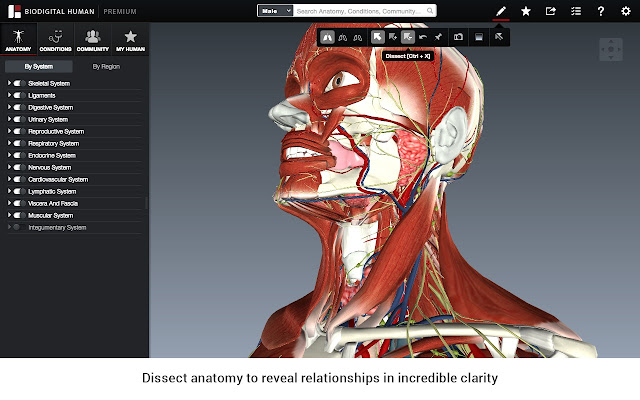Screen dimensions: 640x400
Task: Open settings gear icon
Action: pos(626,11)
